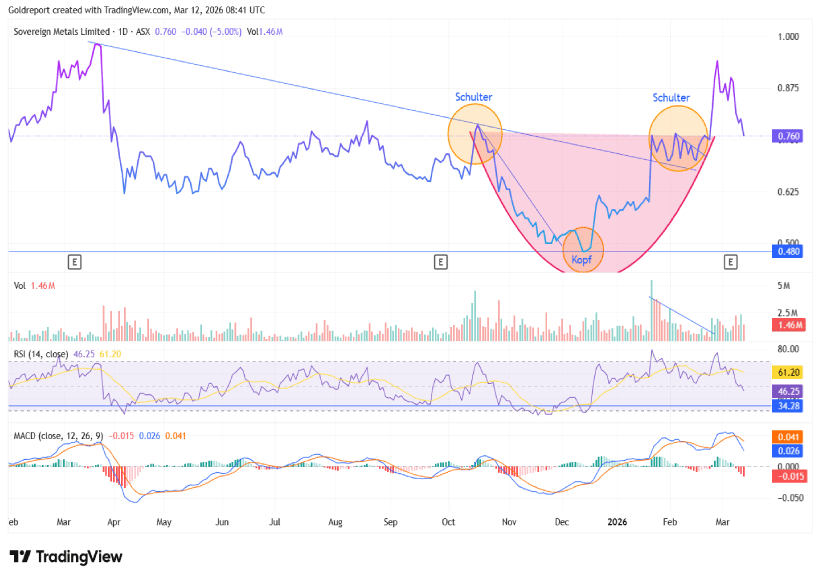Viewport: 818px width, 568px height.
Task: Click the TradingView logo at bottom left
Action: [x=66, y=556]
